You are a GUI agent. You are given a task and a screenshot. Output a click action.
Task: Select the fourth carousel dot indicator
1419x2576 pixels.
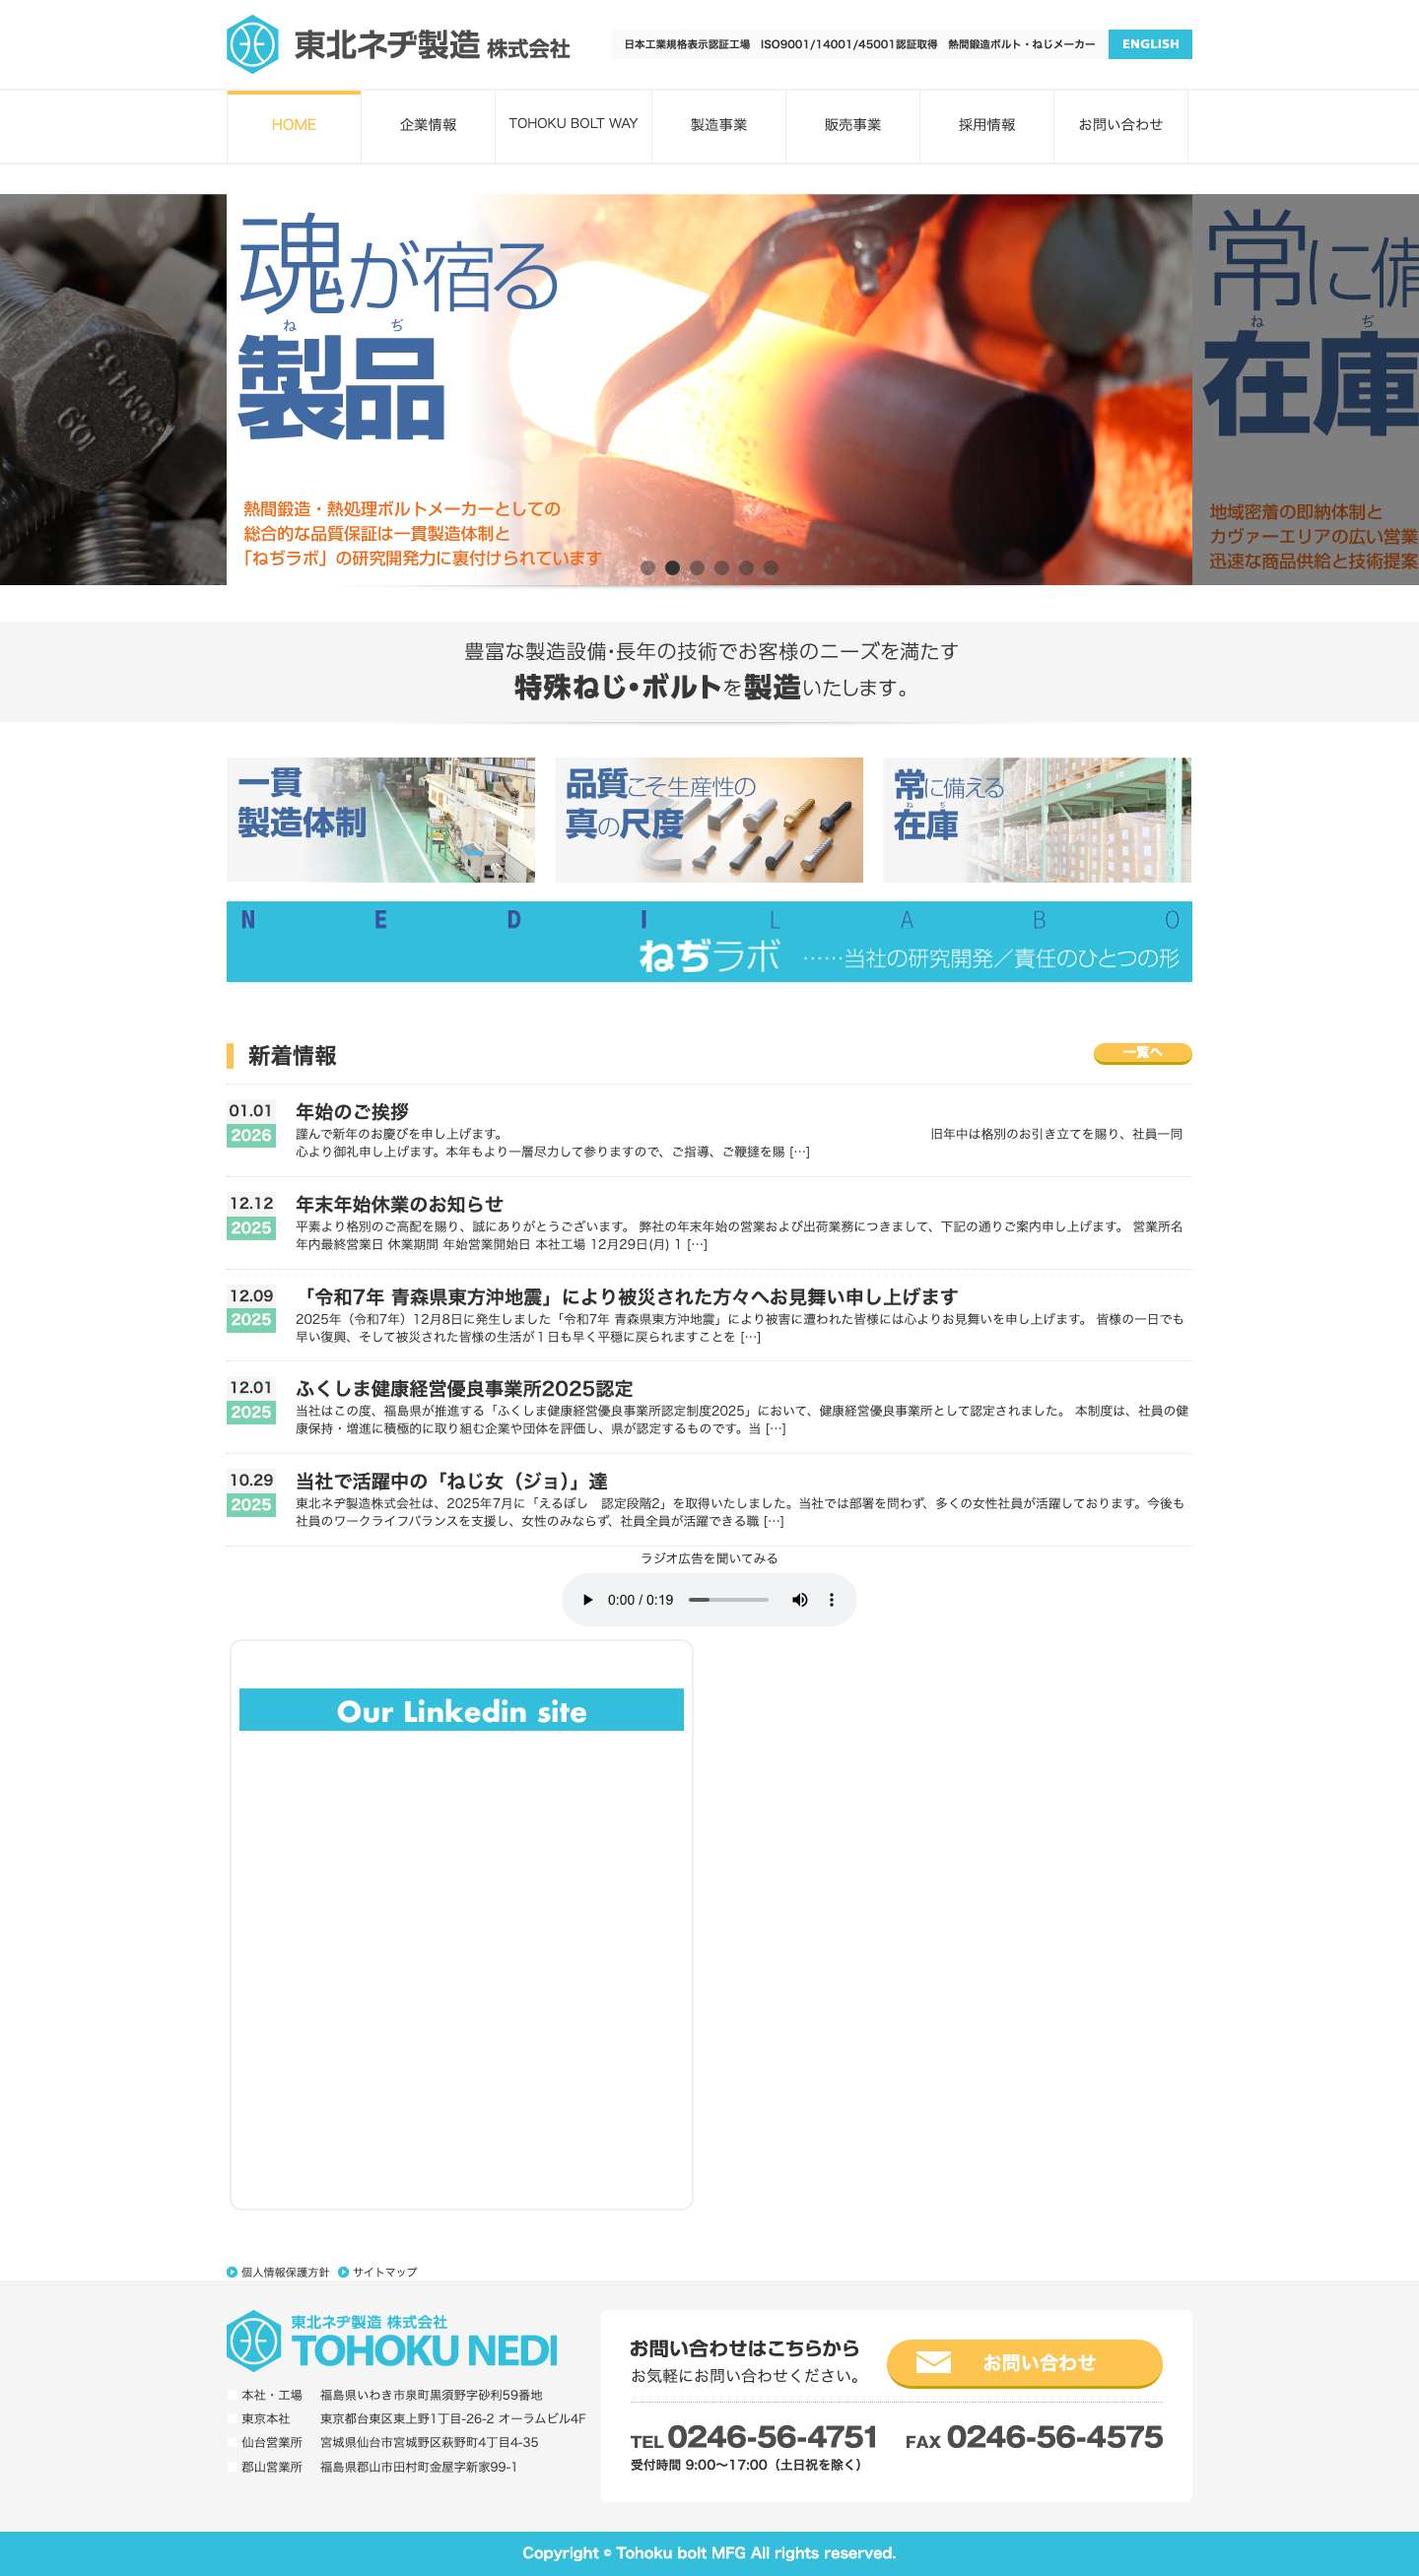click(721, 568)
